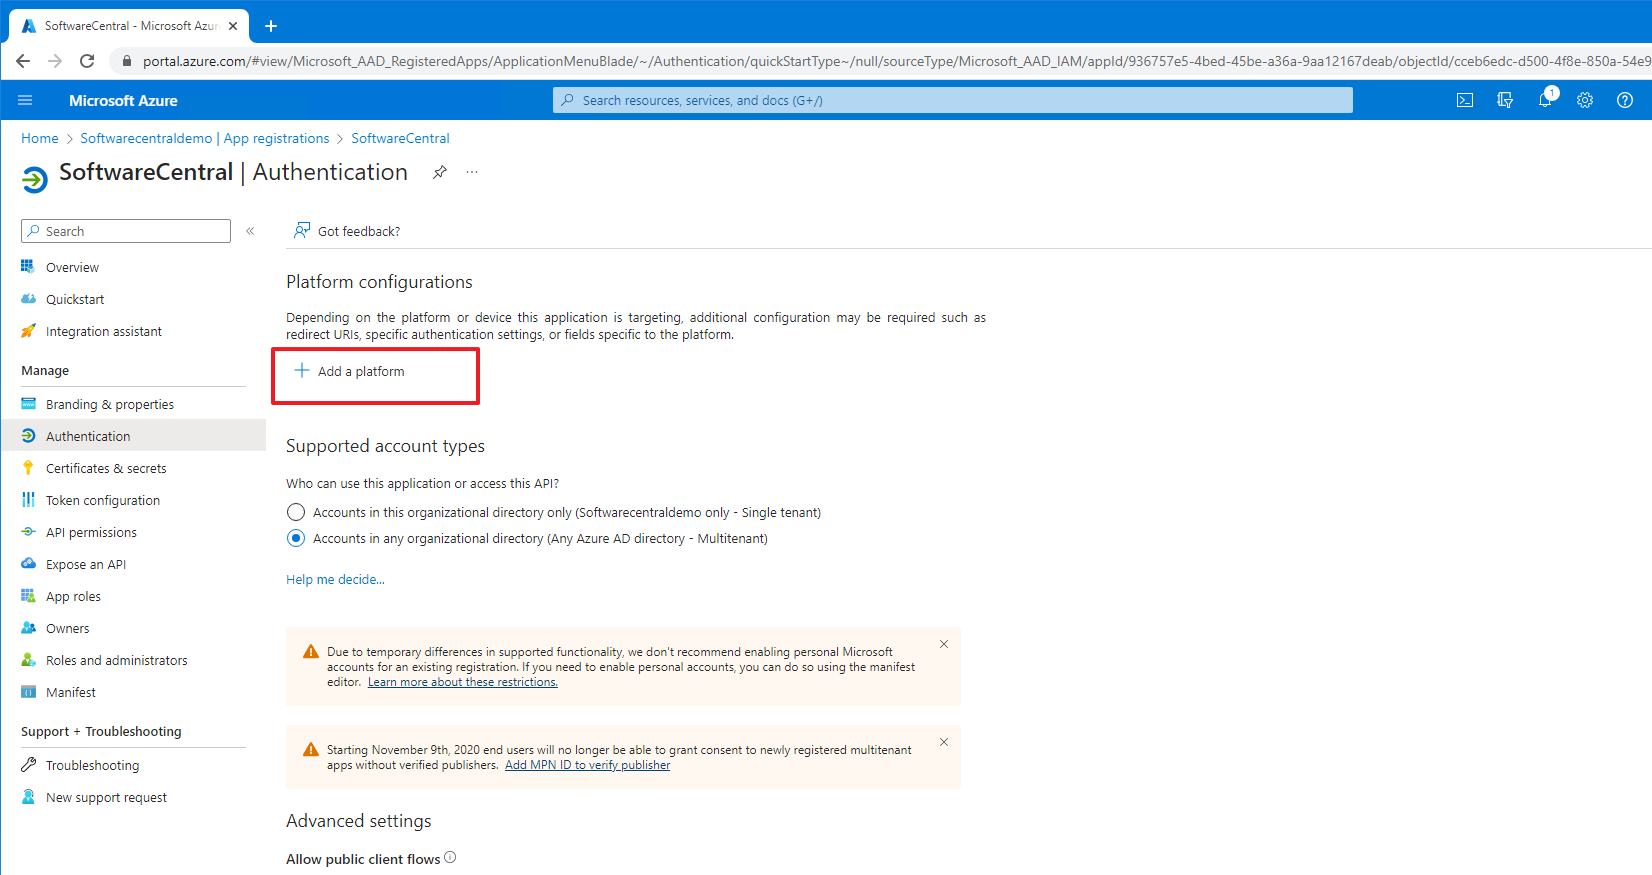Collapse the left sidebar menu

coord(250,231)
